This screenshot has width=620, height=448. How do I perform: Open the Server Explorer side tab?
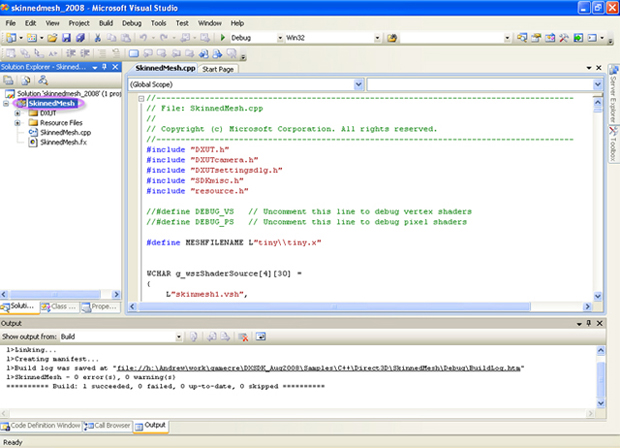(x=613, y=94)
